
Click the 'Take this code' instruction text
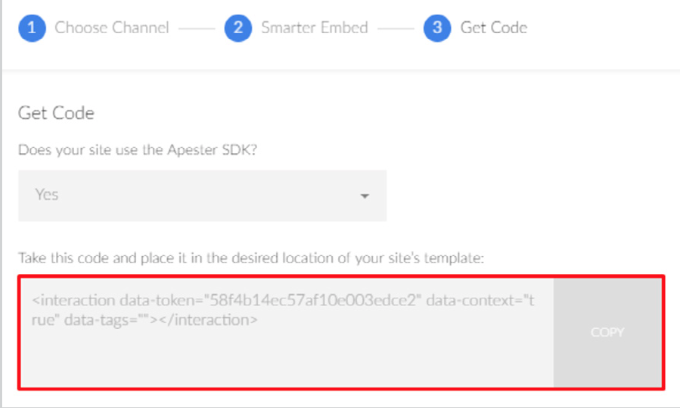tap(251, 258)
